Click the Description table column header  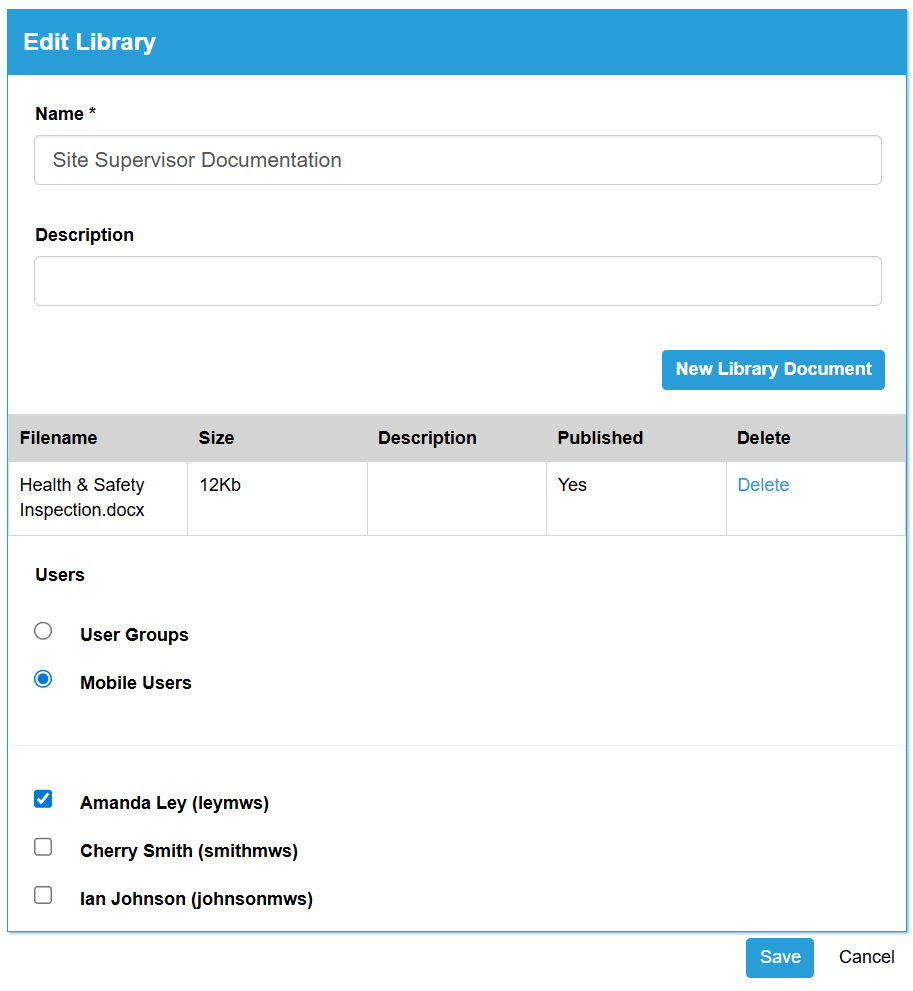coord(427,438)
